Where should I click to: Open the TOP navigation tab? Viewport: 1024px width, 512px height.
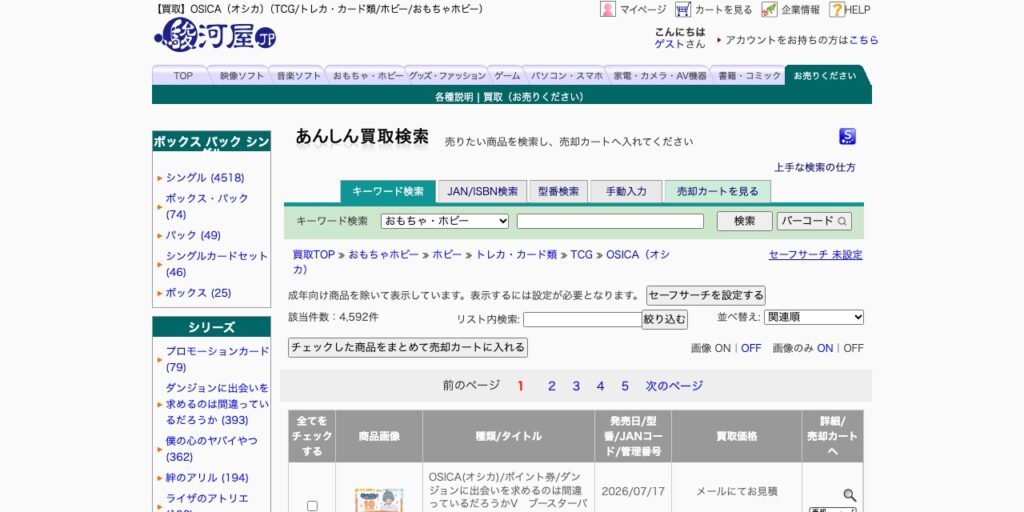point(183,76)
